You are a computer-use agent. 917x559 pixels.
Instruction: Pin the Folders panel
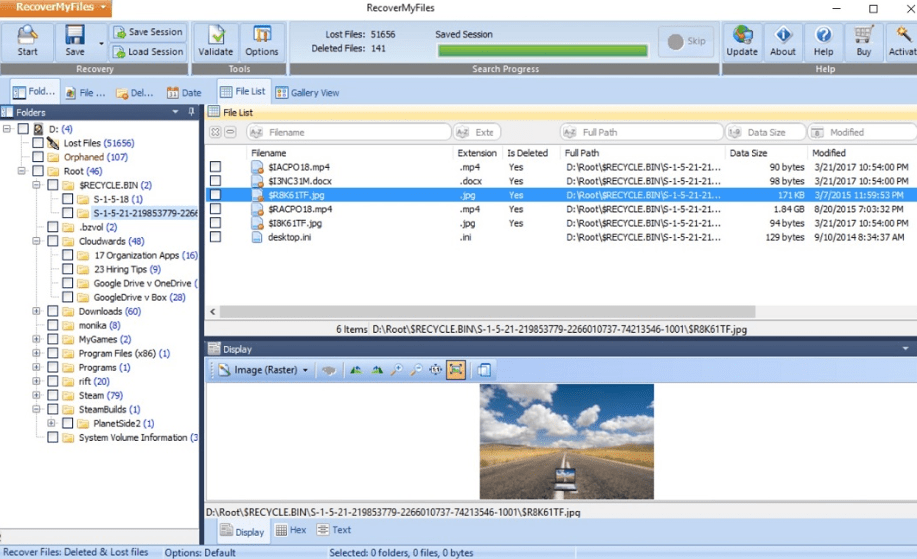click(x=191, y=112)
